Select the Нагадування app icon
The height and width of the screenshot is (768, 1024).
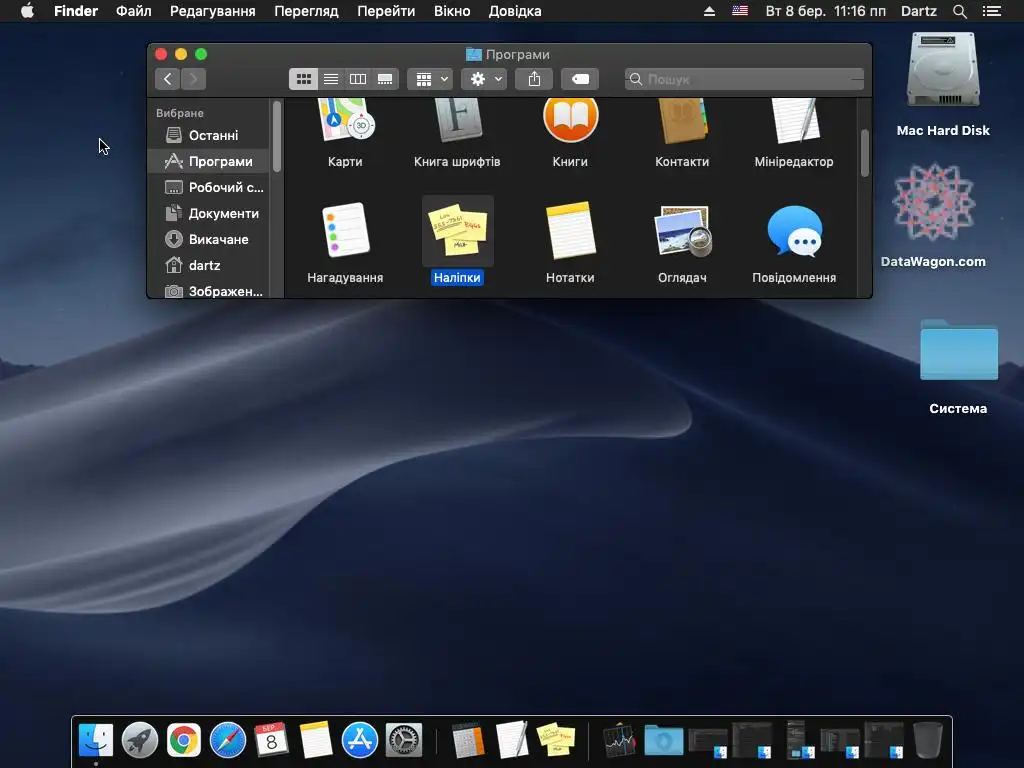pos(345,230)
